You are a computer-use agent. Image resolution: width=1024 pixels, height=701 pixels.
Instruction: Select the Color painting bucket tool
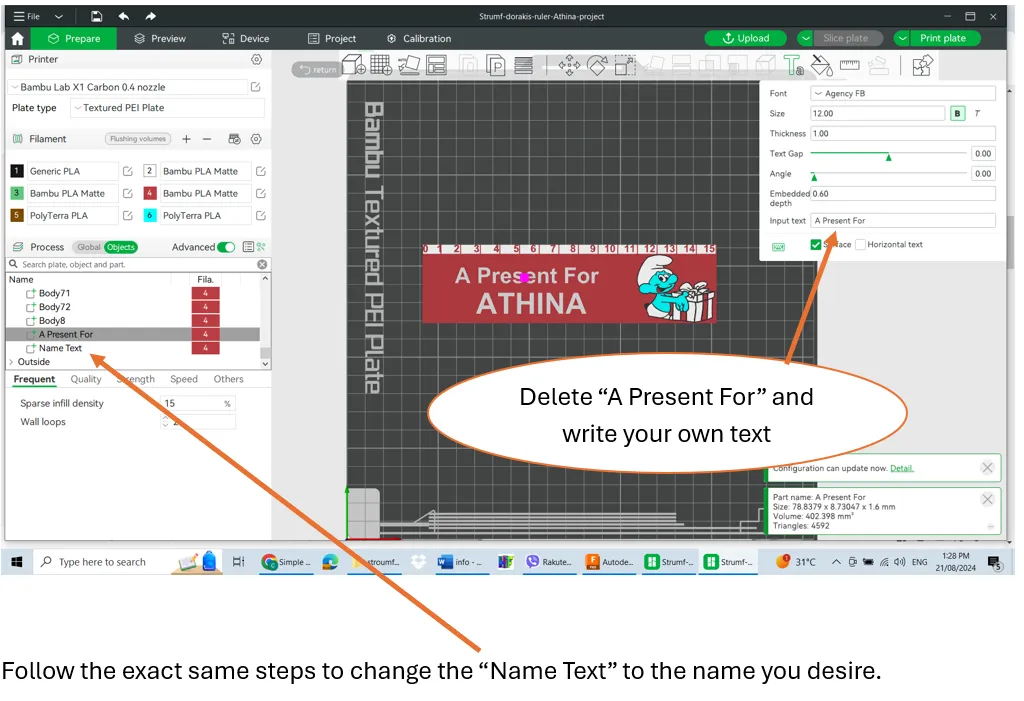tap(822, 65)
